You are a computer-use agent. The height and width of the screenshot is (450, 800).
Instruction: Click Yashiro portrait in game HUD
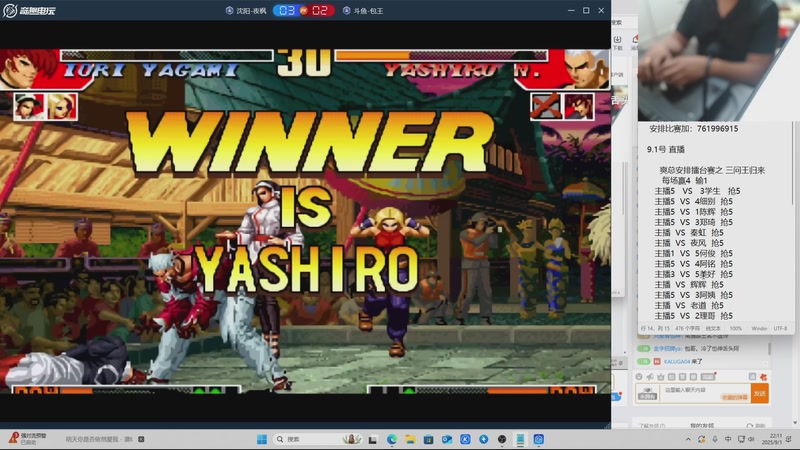coord(586,68)
